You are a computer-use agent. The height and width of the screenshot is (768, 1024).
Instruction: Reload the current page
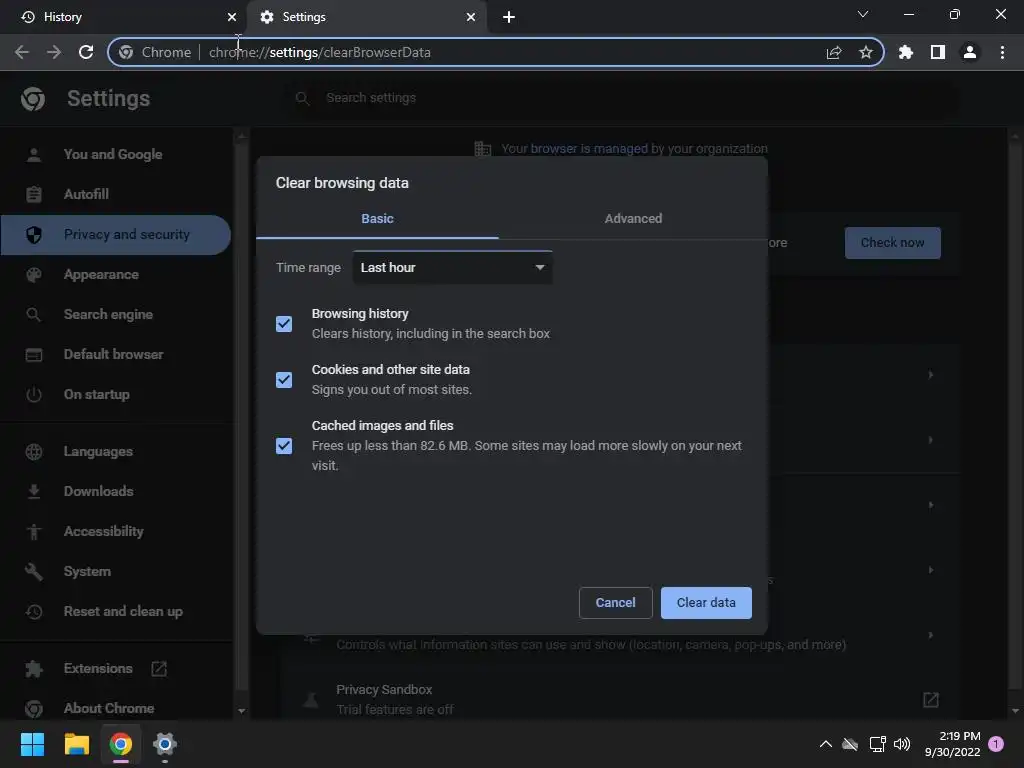86,52
